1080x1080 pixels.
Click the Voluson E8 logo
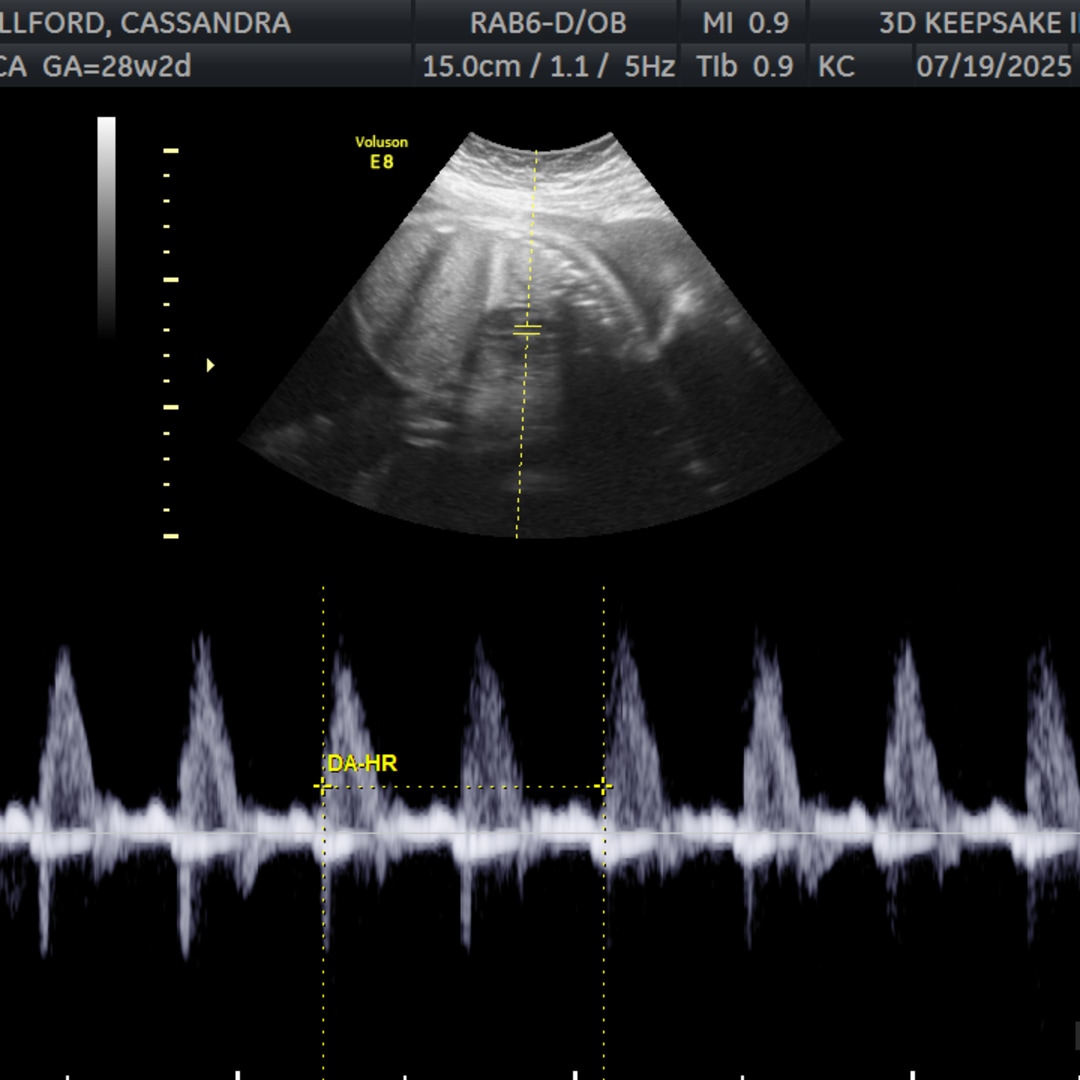381,152
